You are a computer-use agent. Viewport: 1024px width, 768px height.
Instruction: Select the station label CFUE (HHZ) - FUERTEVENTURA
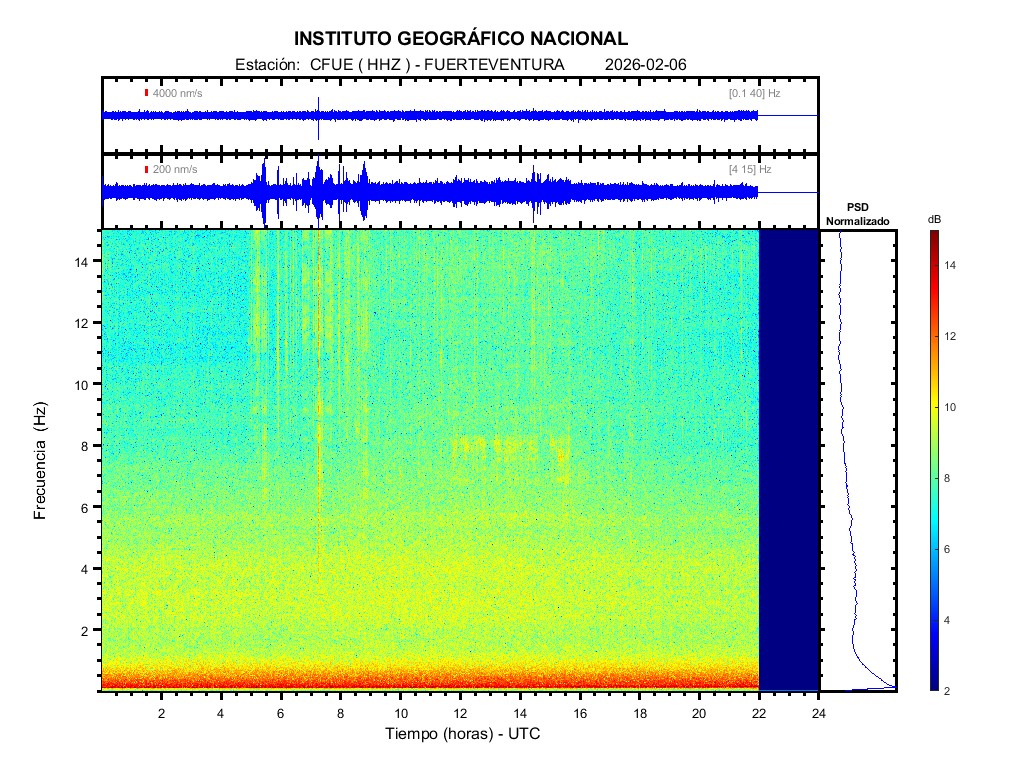point(399,65)
